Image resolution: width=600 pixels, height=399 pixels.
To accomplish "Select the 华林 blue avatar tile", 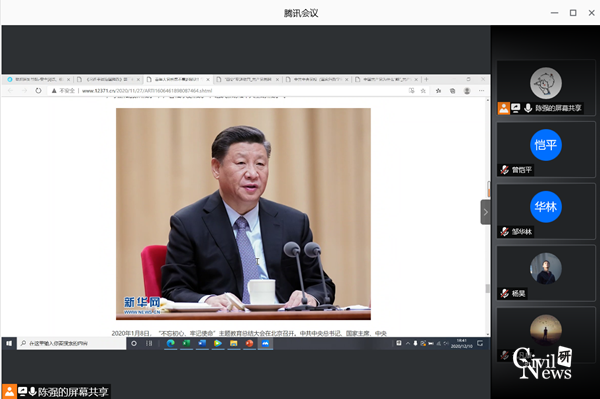I will point(546,207).
